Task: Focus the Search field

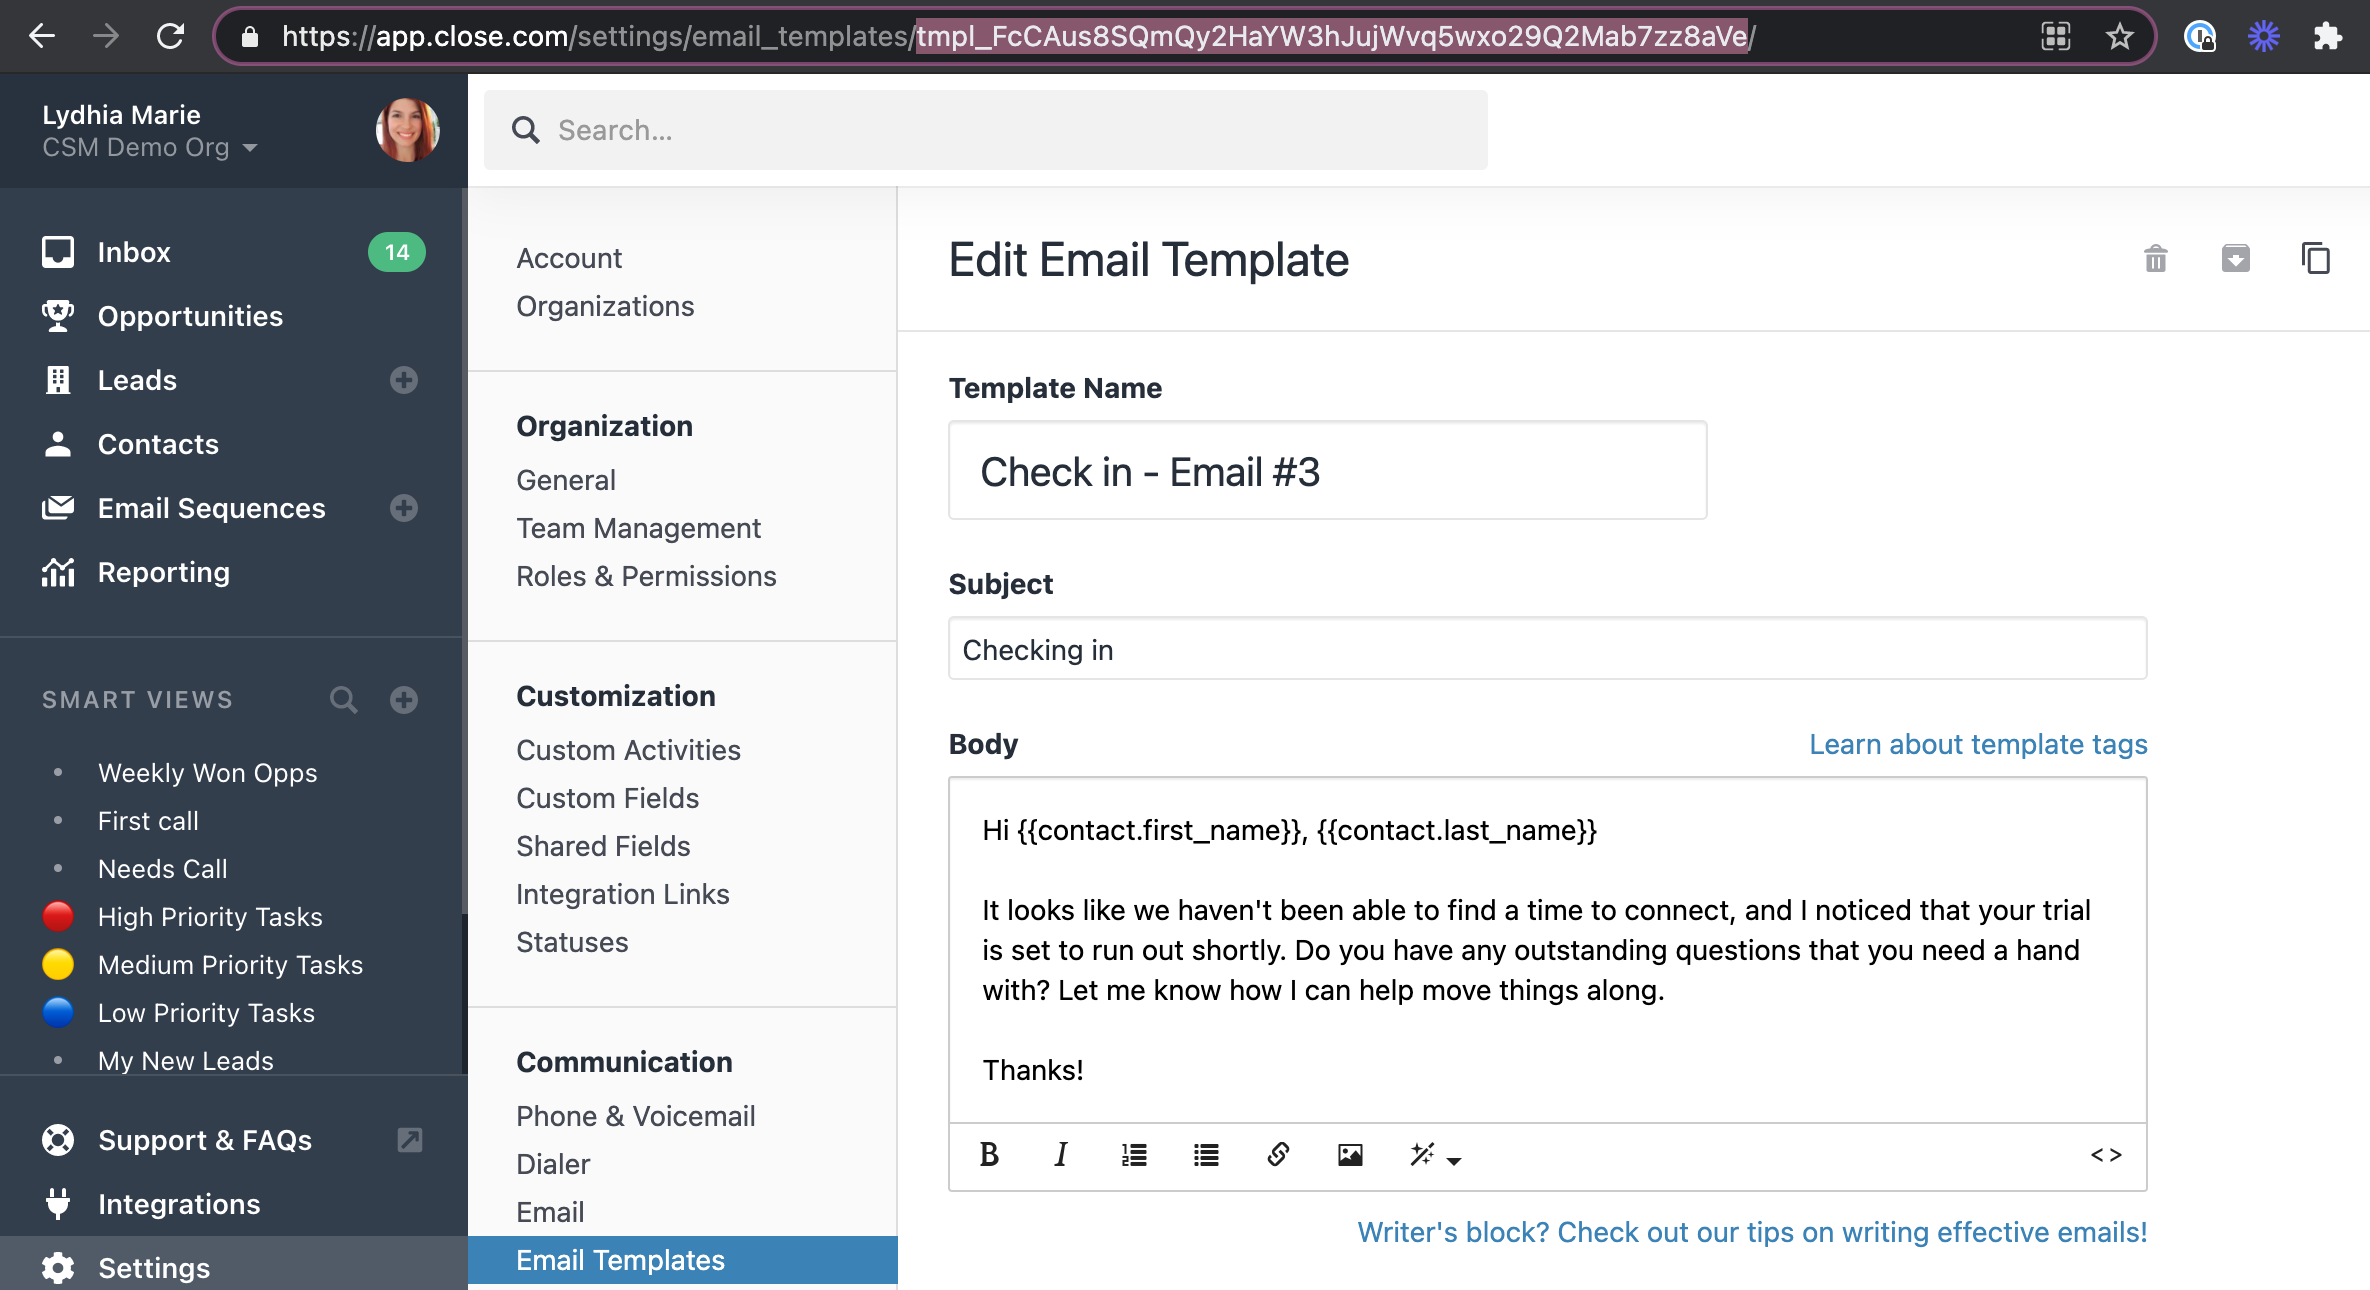Action: point(986,130)
